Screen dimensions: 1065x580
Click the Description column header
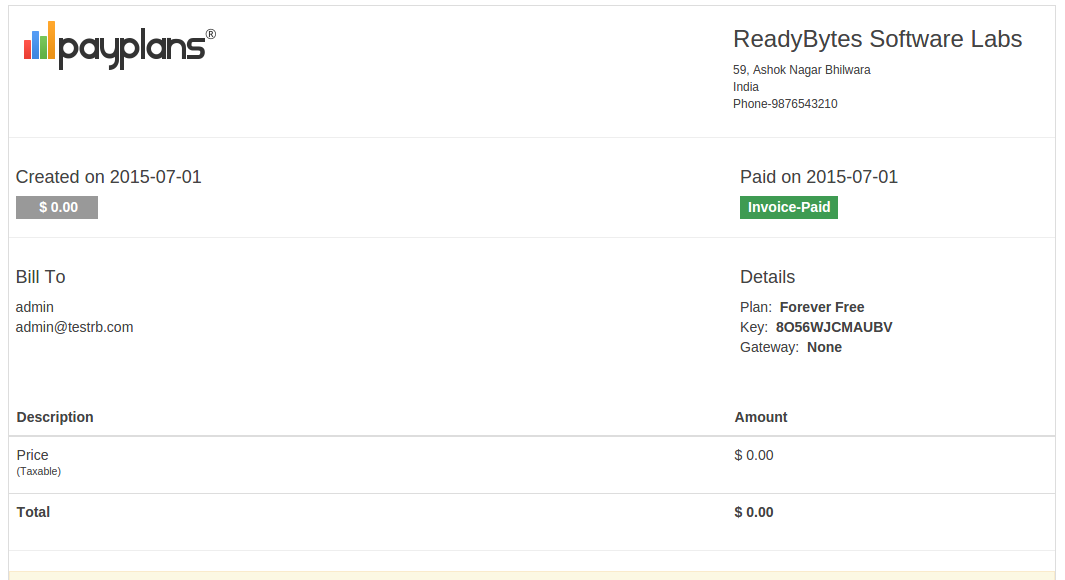pos(55,417)
